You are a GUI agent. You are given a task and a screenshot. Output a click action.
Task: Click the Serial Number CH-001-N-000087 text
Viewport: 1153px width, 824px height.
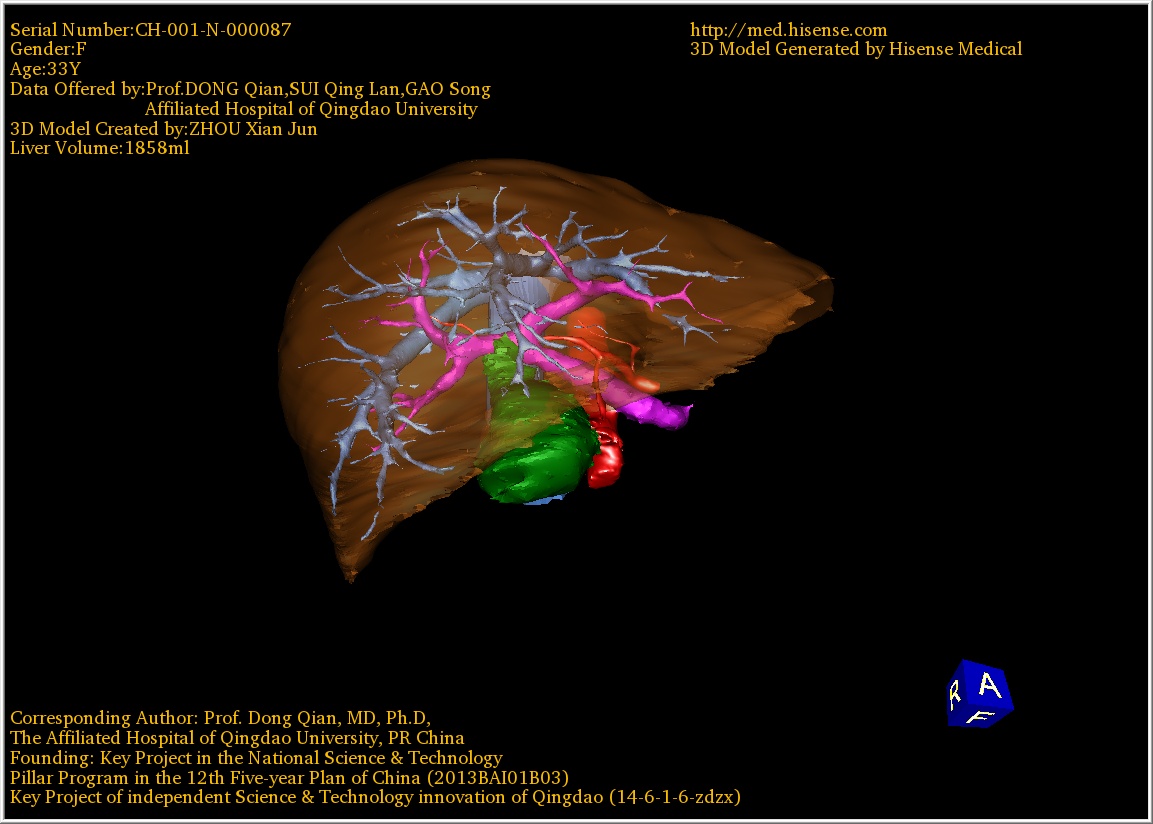point(151,29)
